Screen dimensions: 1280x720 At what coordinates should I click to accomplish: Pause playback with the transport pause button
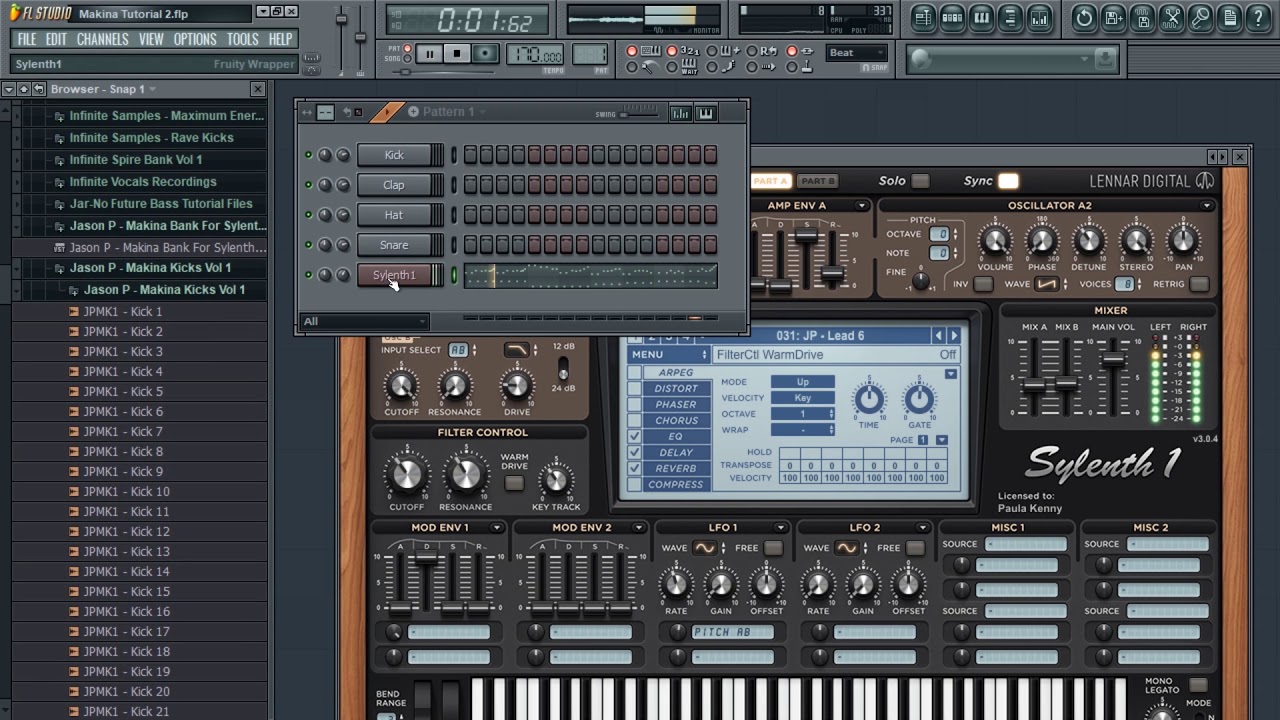click(430, 54)
